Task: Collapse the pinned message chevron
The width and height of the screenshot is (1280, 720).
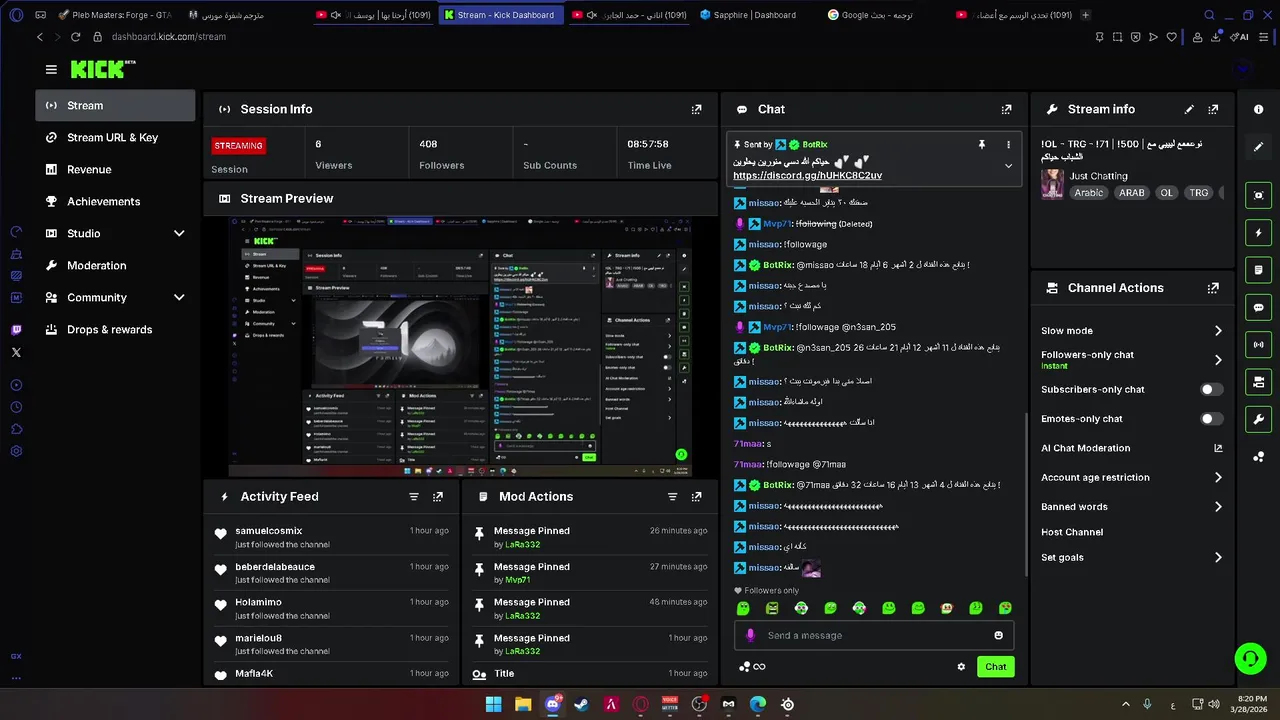Action: coord(1008,165)
